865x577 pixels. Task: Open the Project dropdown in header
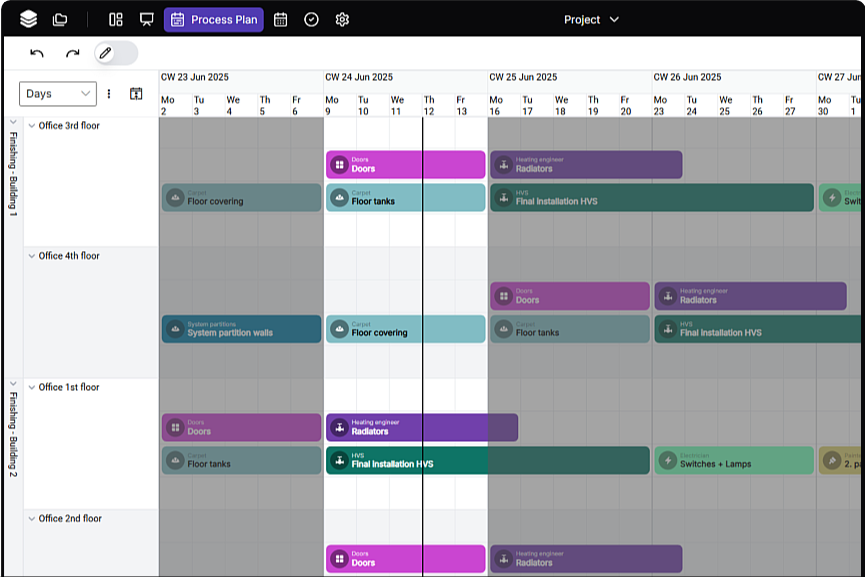click(x=591, y=19)
